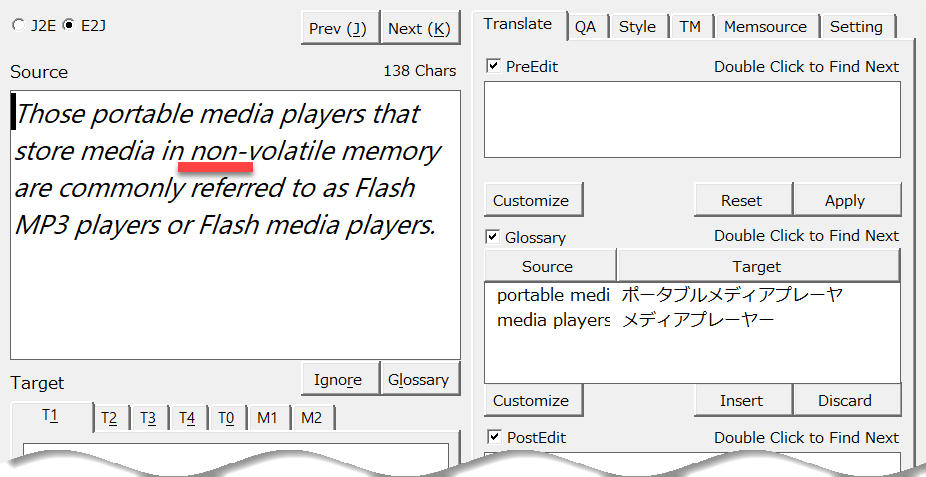Select the 'portable medi' glossary row
Image resolution: width=926 pixels, height=477 pixels.
point(552,296)
